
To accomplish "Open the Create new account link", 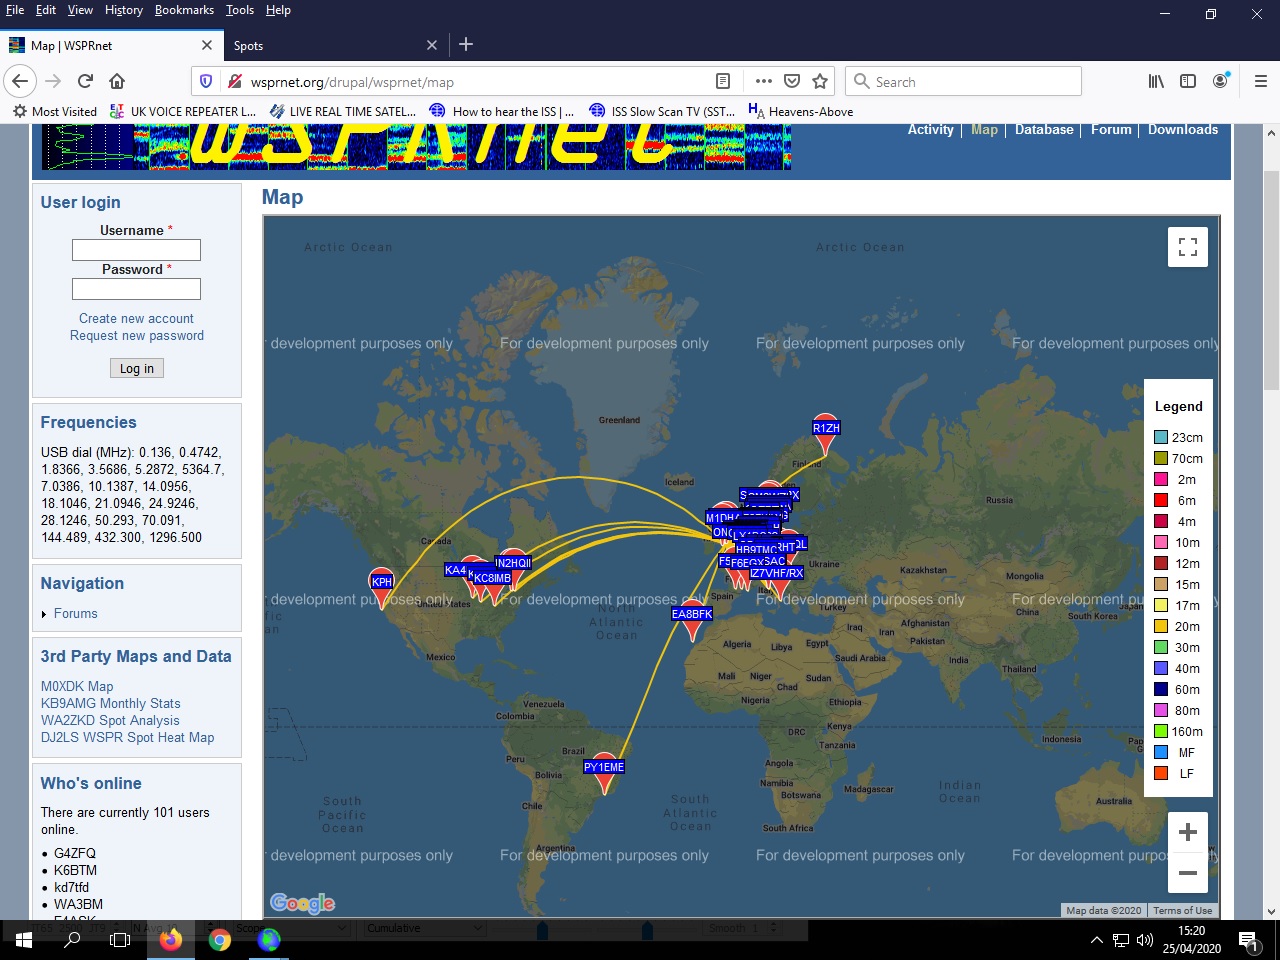I will pyautogui.click(x=136, y=318).
